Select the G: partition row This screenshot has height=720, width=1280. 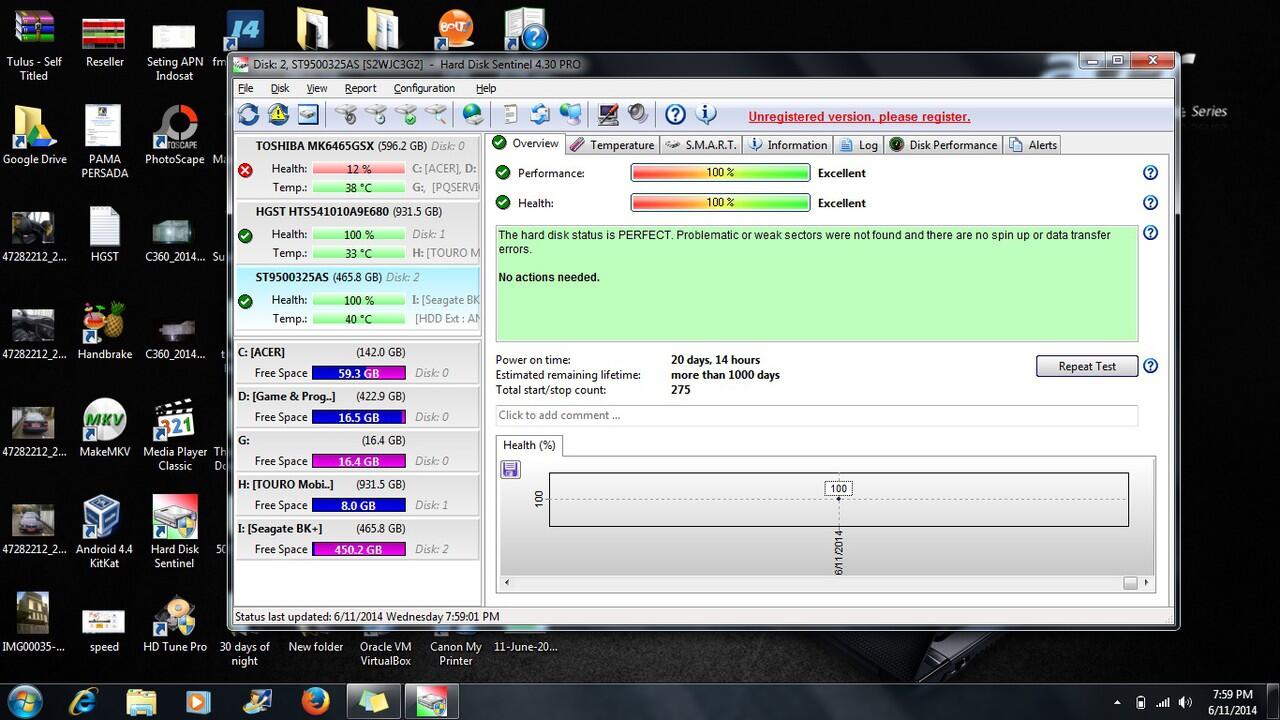pyautogui.click(x=357, y=451)
